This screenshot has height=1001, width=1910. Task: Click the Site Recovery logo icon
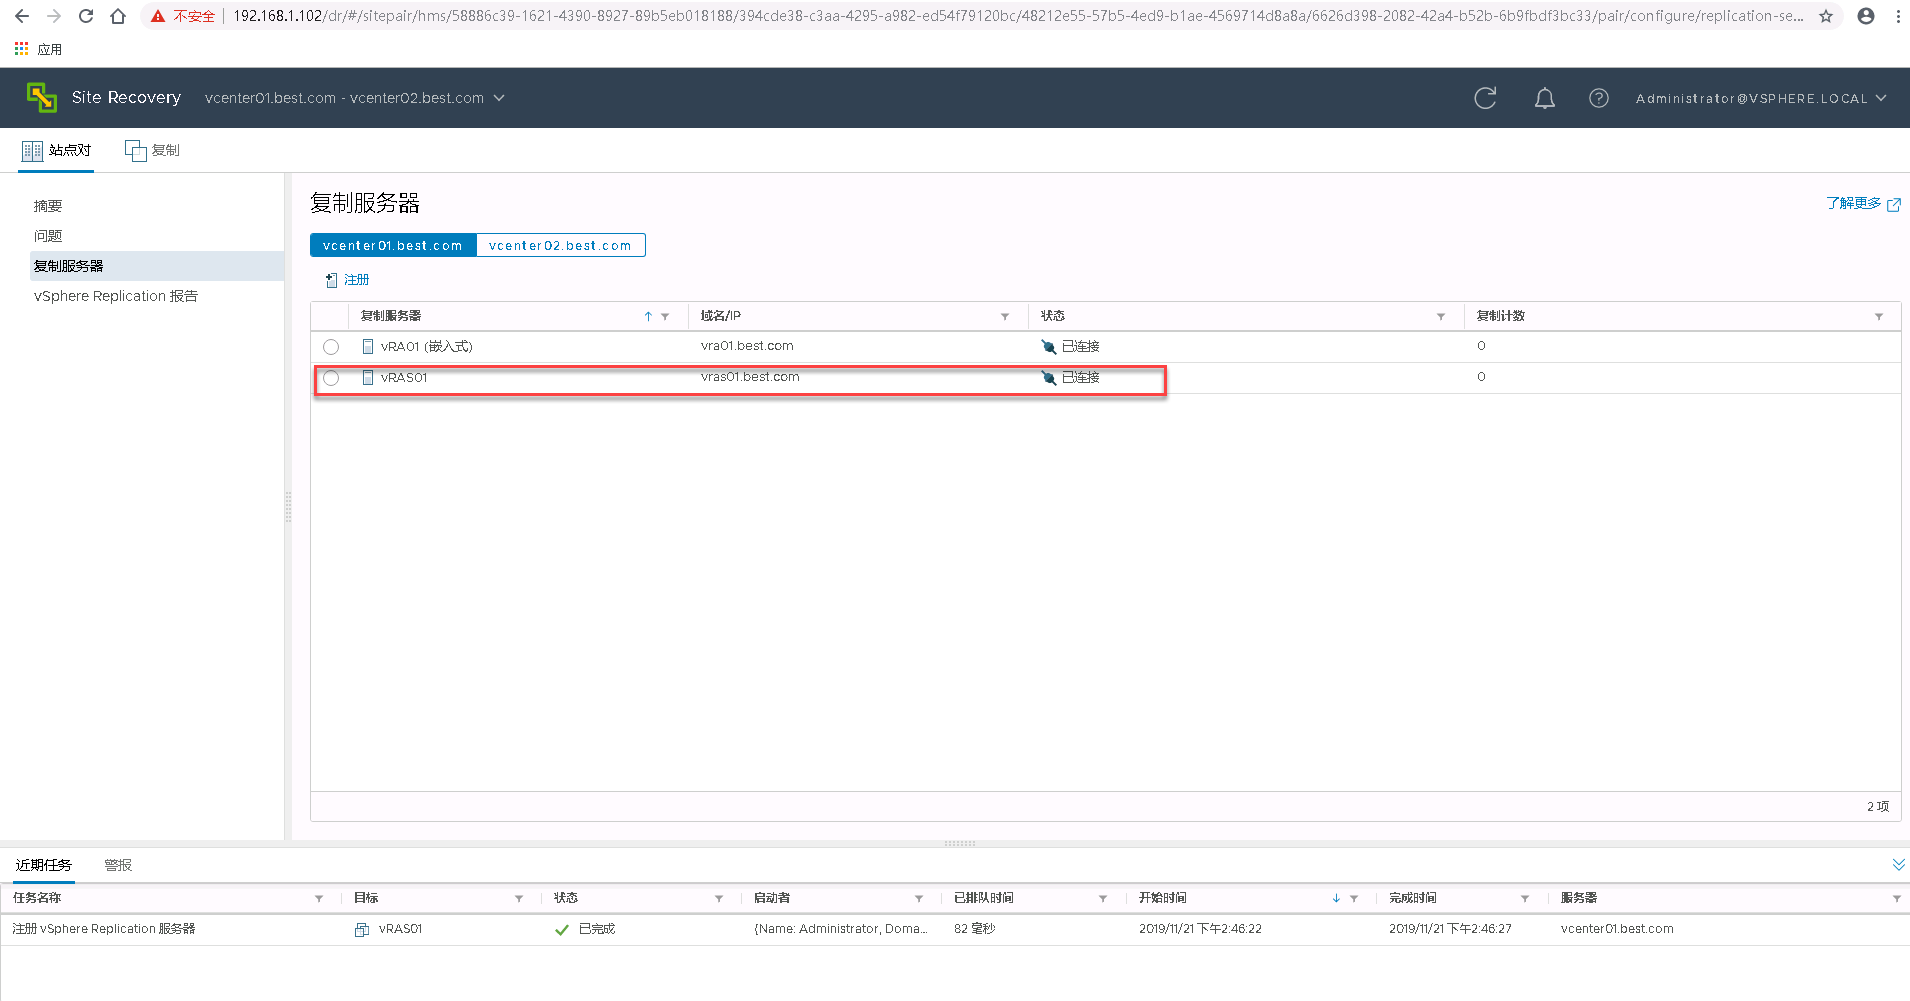tap(41, 97)
